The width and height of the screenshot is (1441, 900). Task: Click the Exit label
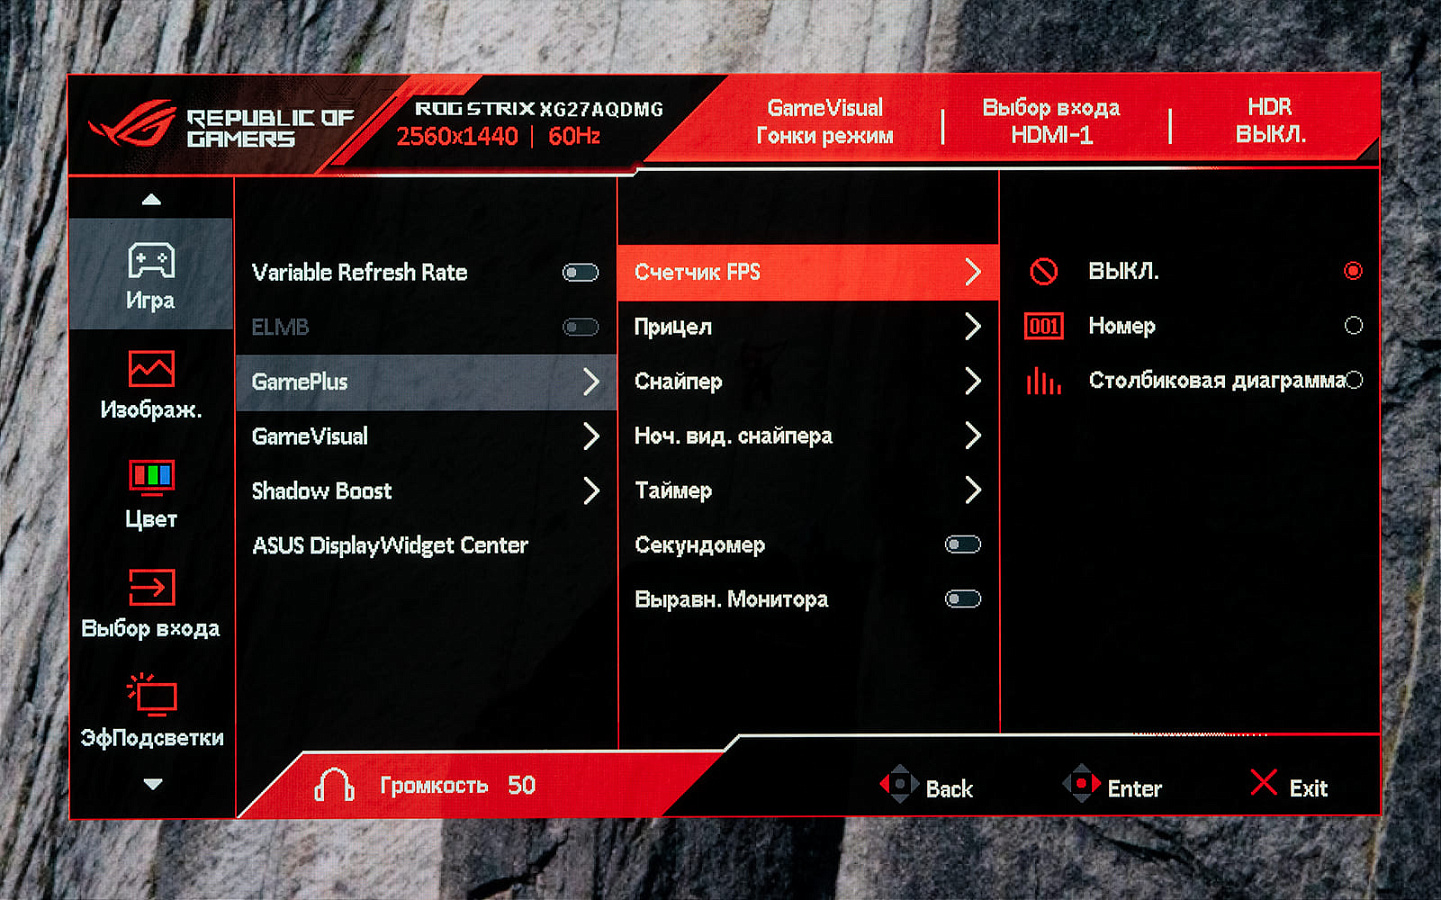pos(1308,789)
